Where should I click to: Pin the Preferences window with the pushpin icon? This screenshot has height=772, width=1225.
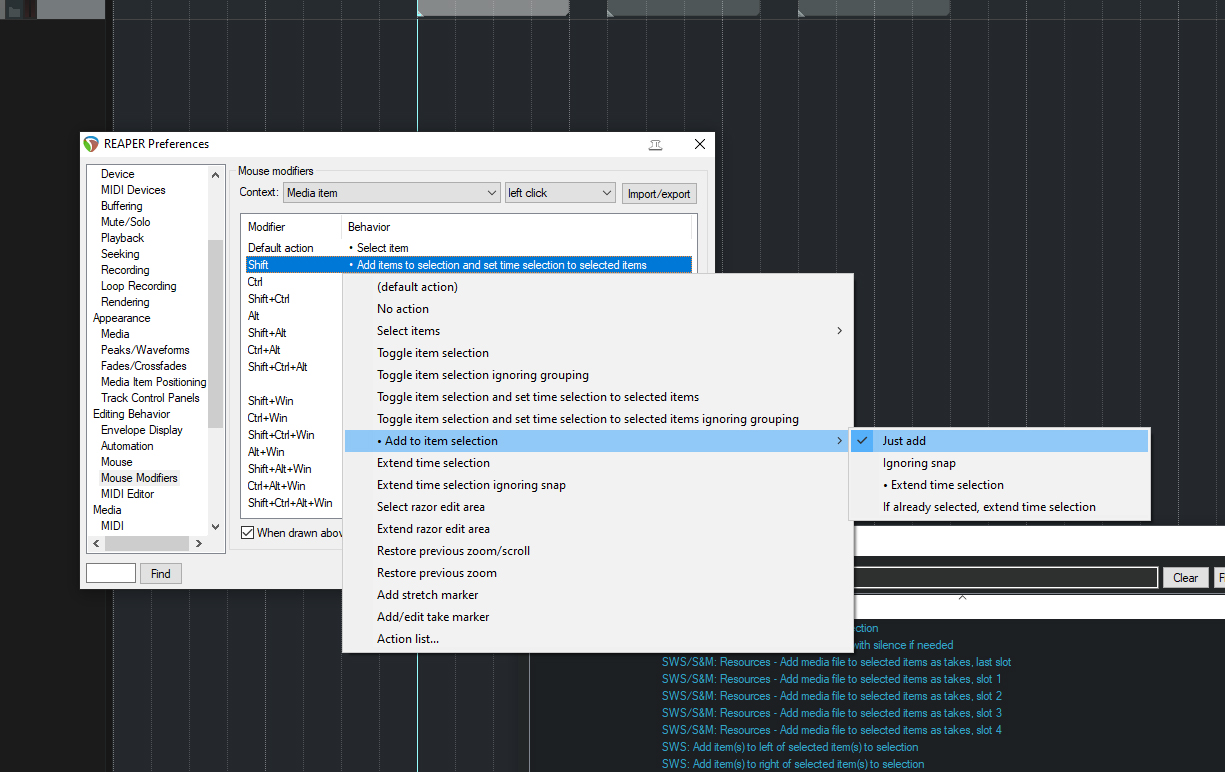(655, 144)
